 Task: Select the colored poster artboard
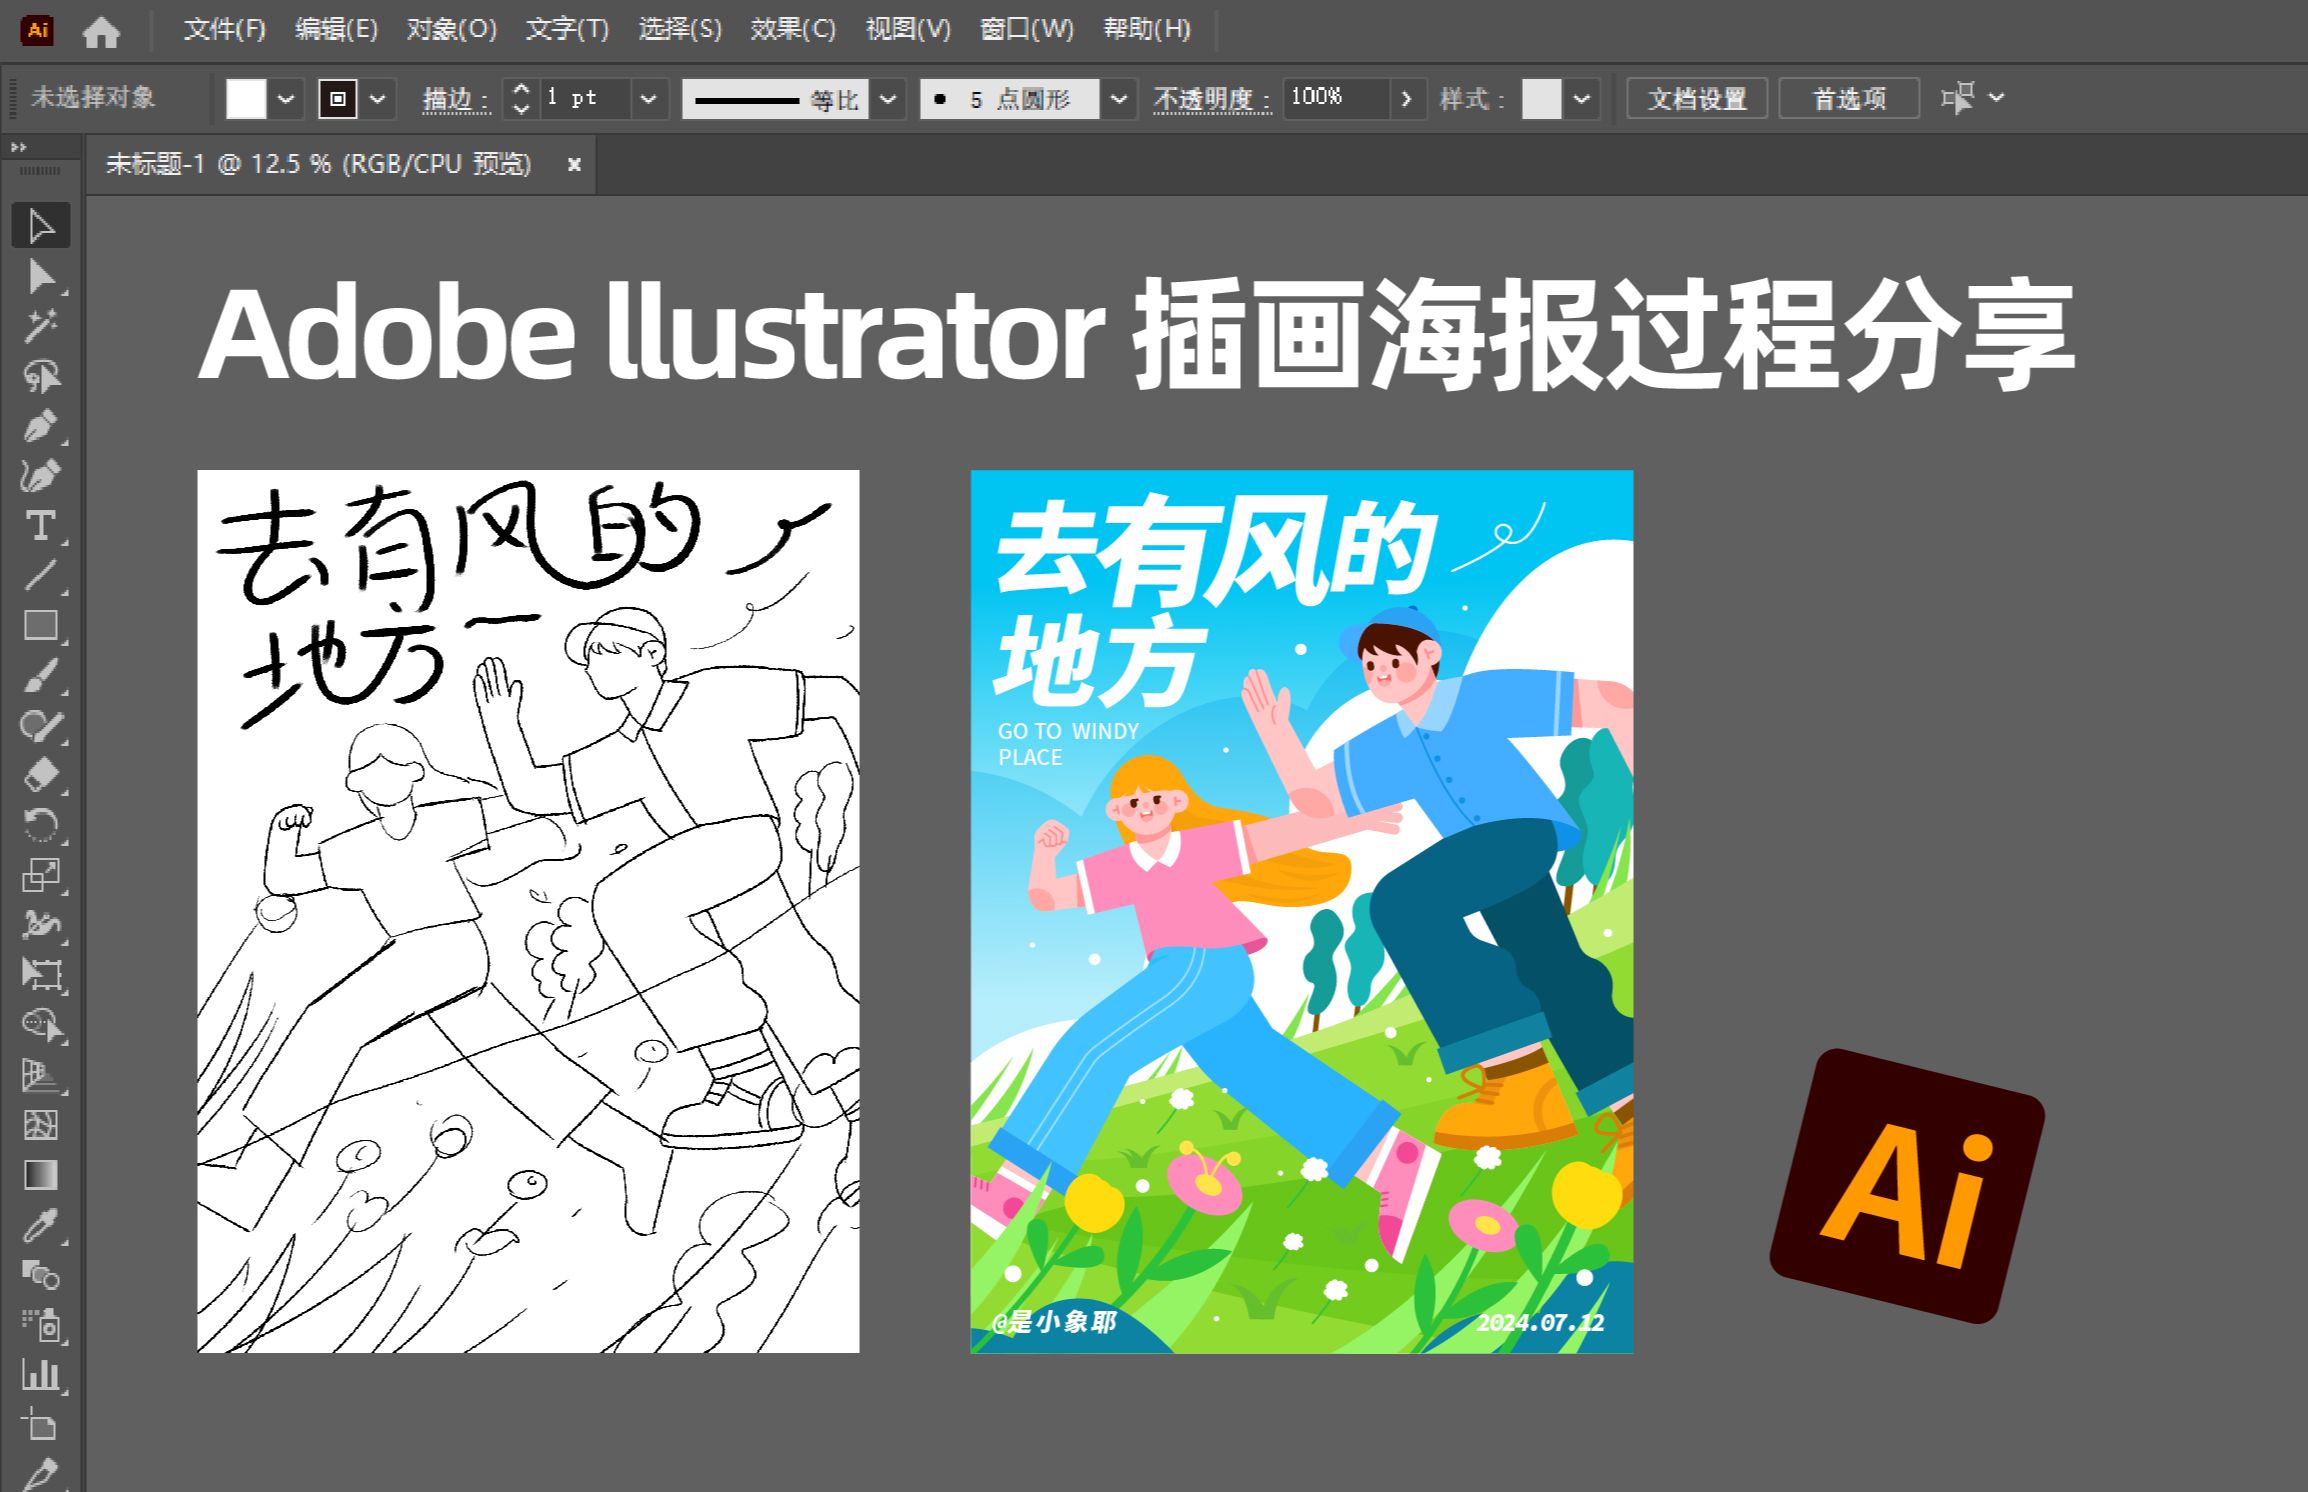click(1302, 911)
